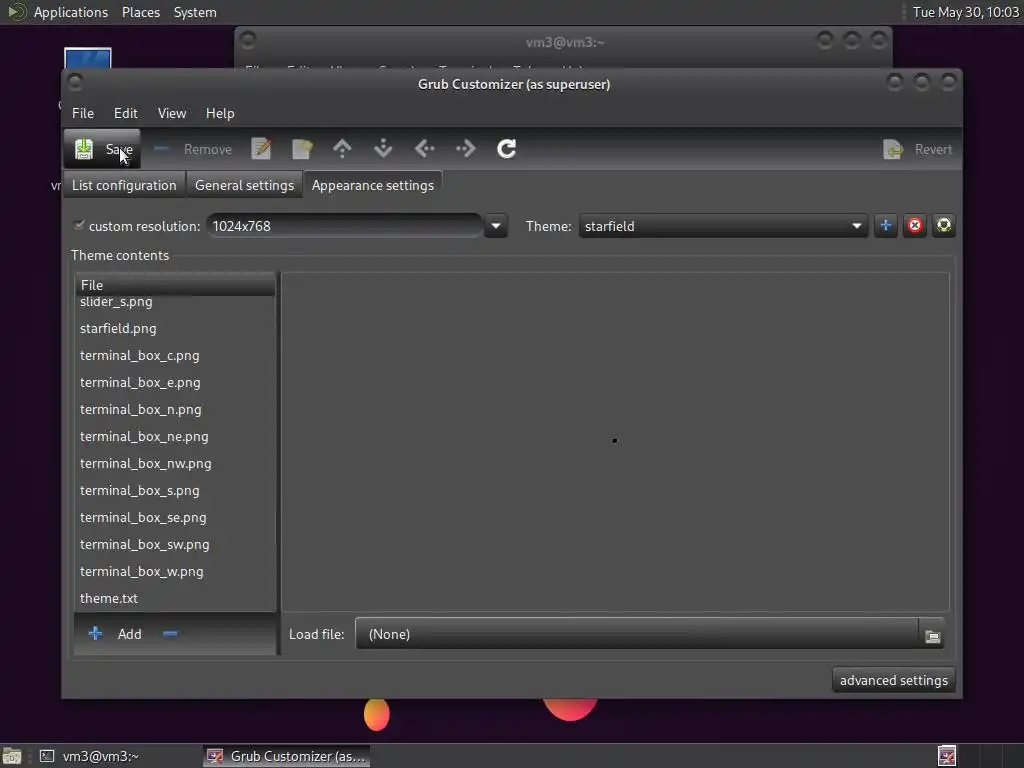Move entry down with down arrow icon
The height and width of the screenshot is (768, 1024).
[383, 149]
